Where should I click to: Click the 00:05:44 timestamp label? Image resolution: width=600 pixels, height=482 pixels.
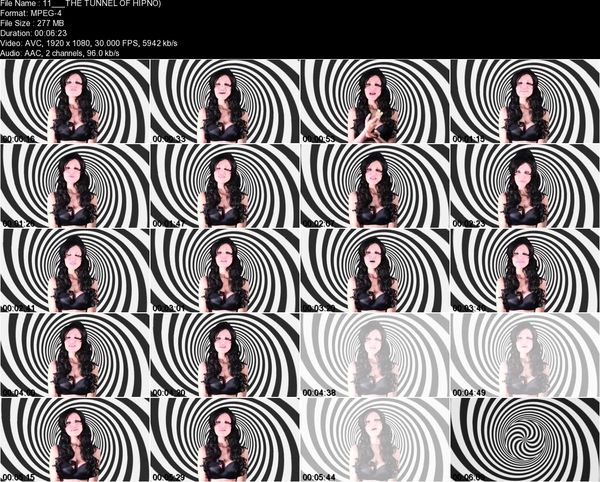[x=318, y=477]
